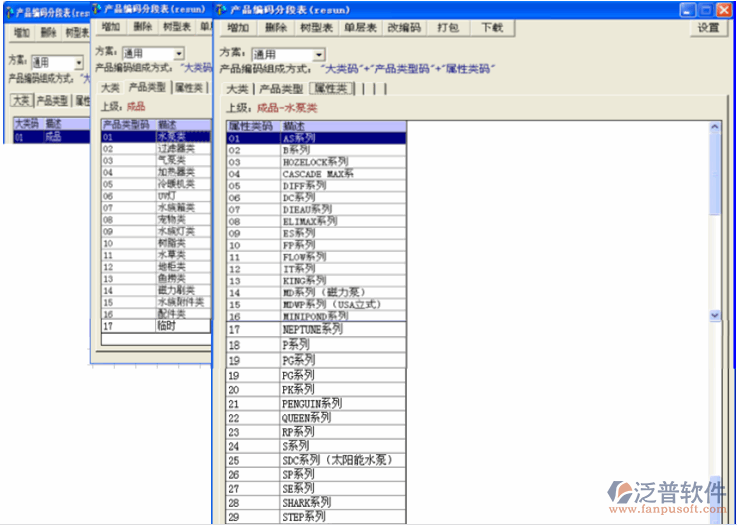Select the HOZELOCK系列 row
Image resolution: width=737 pixels, height=525 pixels.
pos(315,161)
